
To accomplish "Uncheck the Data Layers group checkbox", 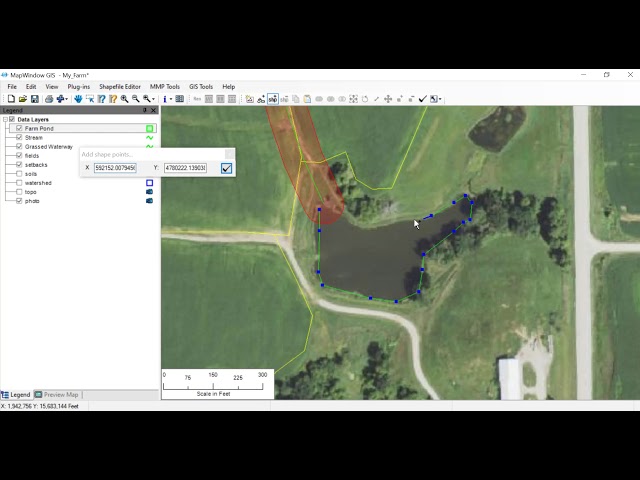I will point(12,119).
